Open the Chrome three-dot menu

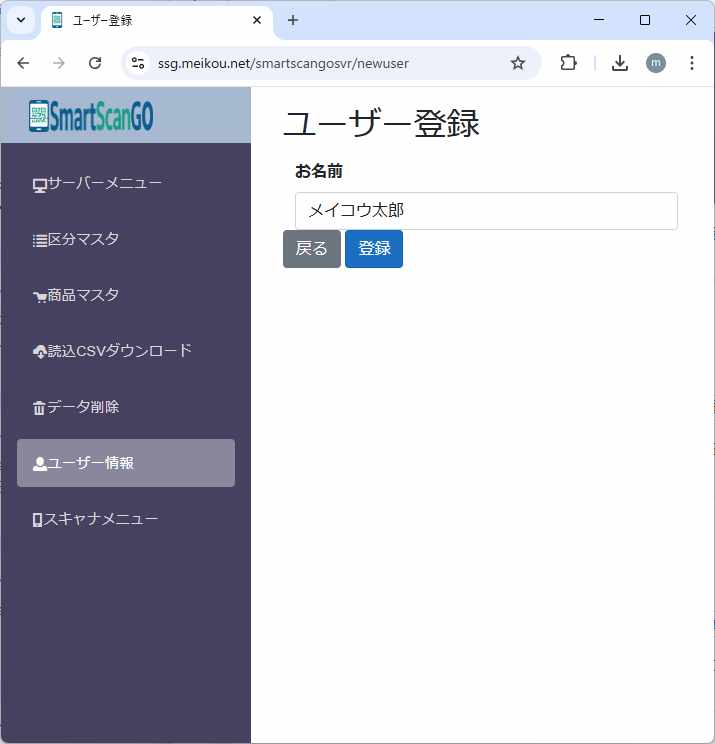(692, 63)
